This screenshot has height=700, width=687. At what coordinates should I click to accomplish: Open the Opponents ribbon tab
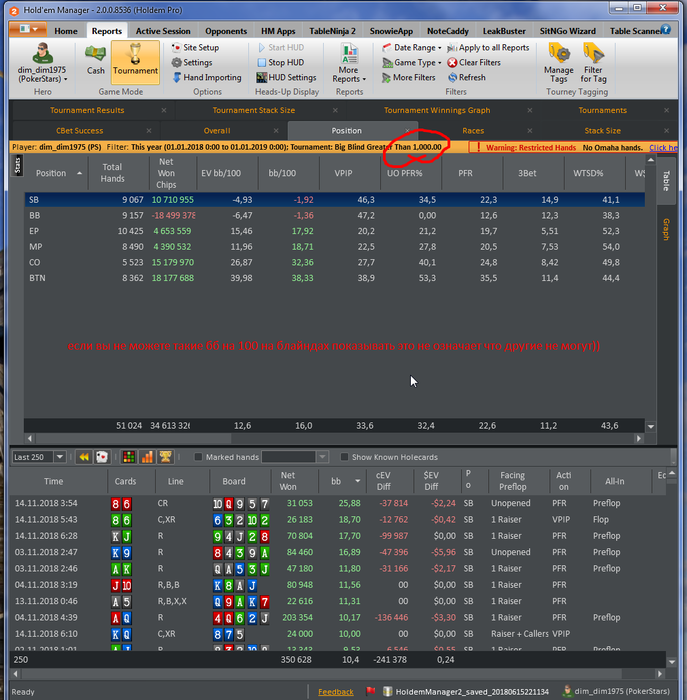(226, 31)
